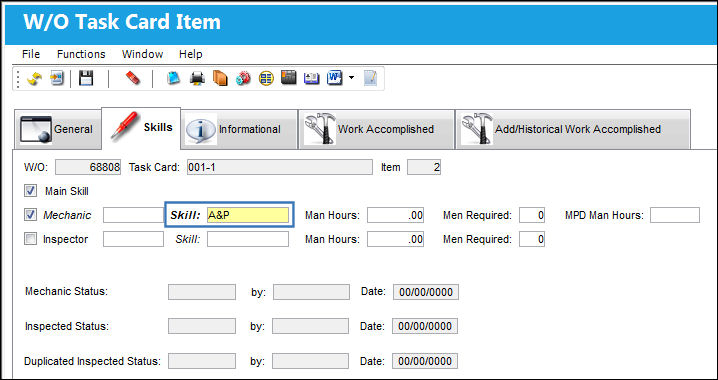Screen dimensions: 718x380
Task: Click the Duplicated Inspected Status field
Action: [x=202, y=361]
